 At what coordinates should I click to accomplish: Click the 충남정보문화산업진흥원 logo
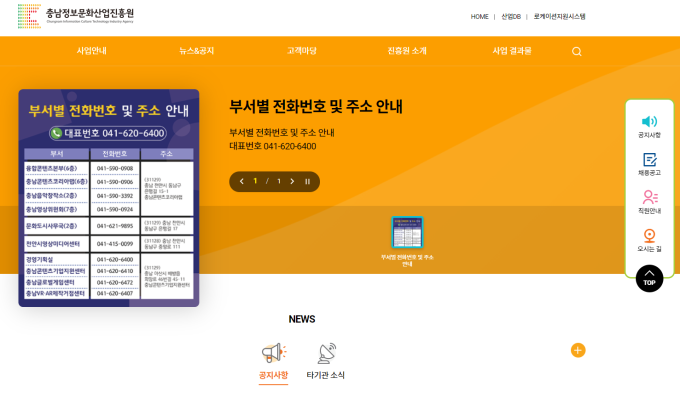(x=76, y=16)
